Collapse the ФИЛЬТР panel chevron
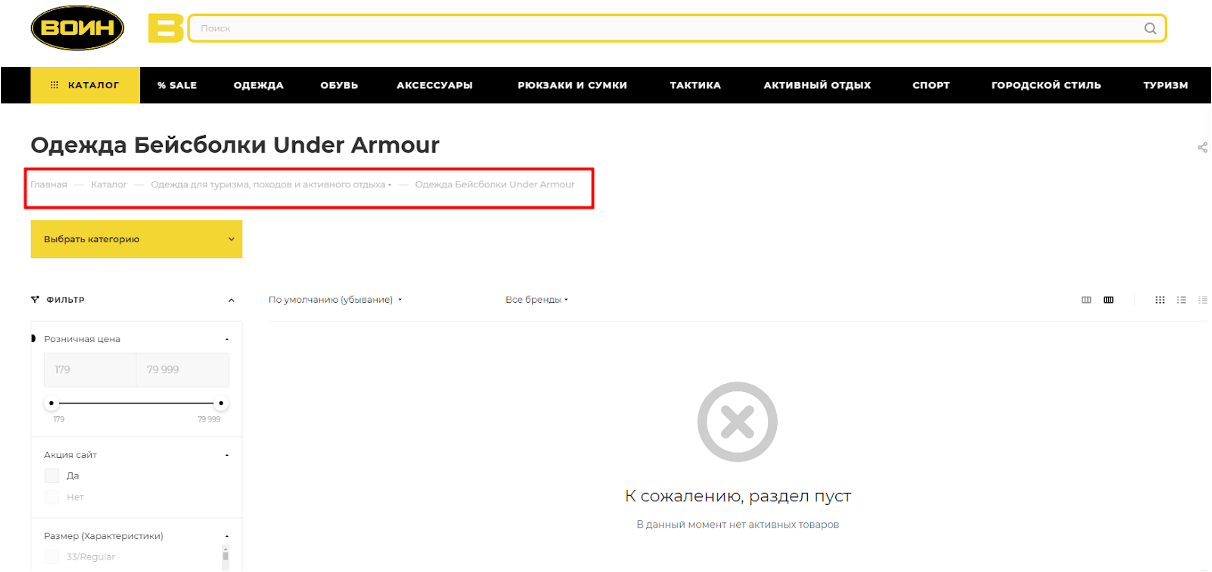 (x=231, y=300)
